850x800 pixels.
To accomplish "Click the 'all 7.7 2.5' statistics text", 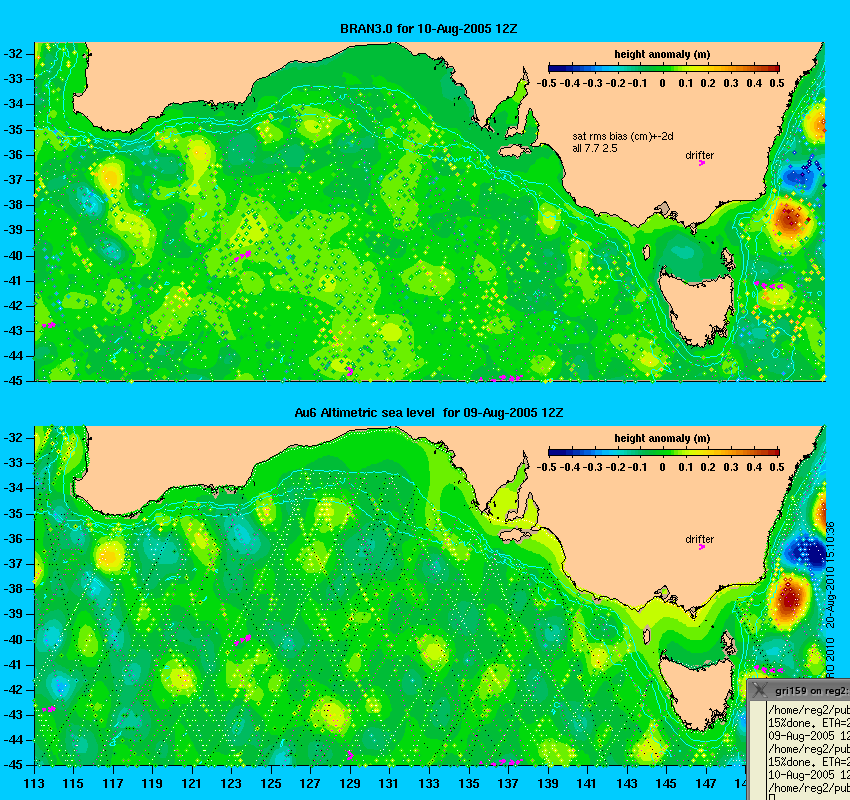I will coord(595,148).
